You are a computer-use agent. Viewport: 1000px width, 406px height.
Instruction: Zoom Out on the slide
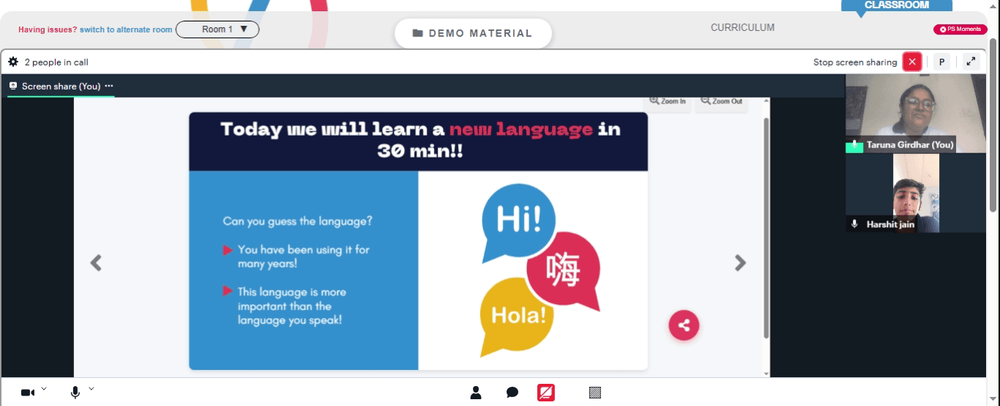tap(721, 101)
